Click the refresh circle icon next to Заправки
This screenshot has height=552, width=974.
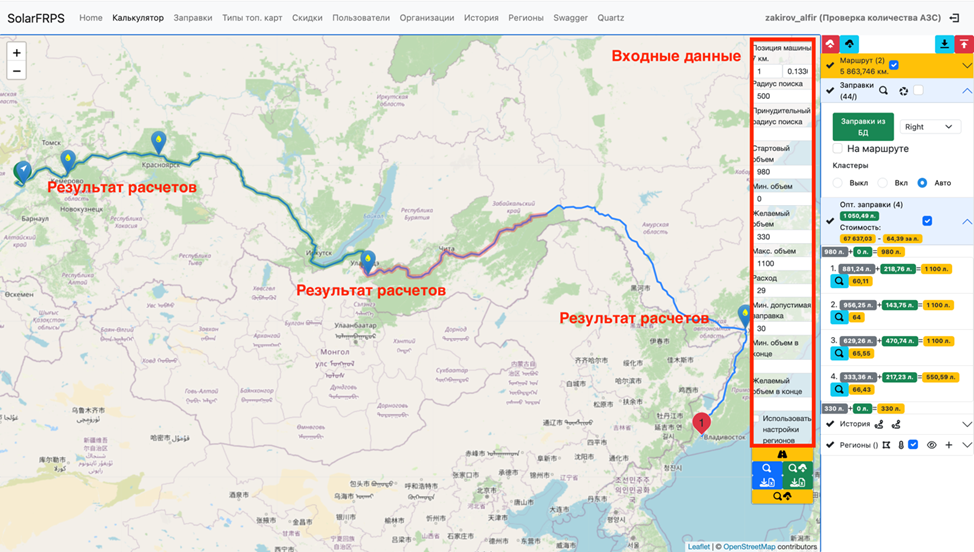903,91
